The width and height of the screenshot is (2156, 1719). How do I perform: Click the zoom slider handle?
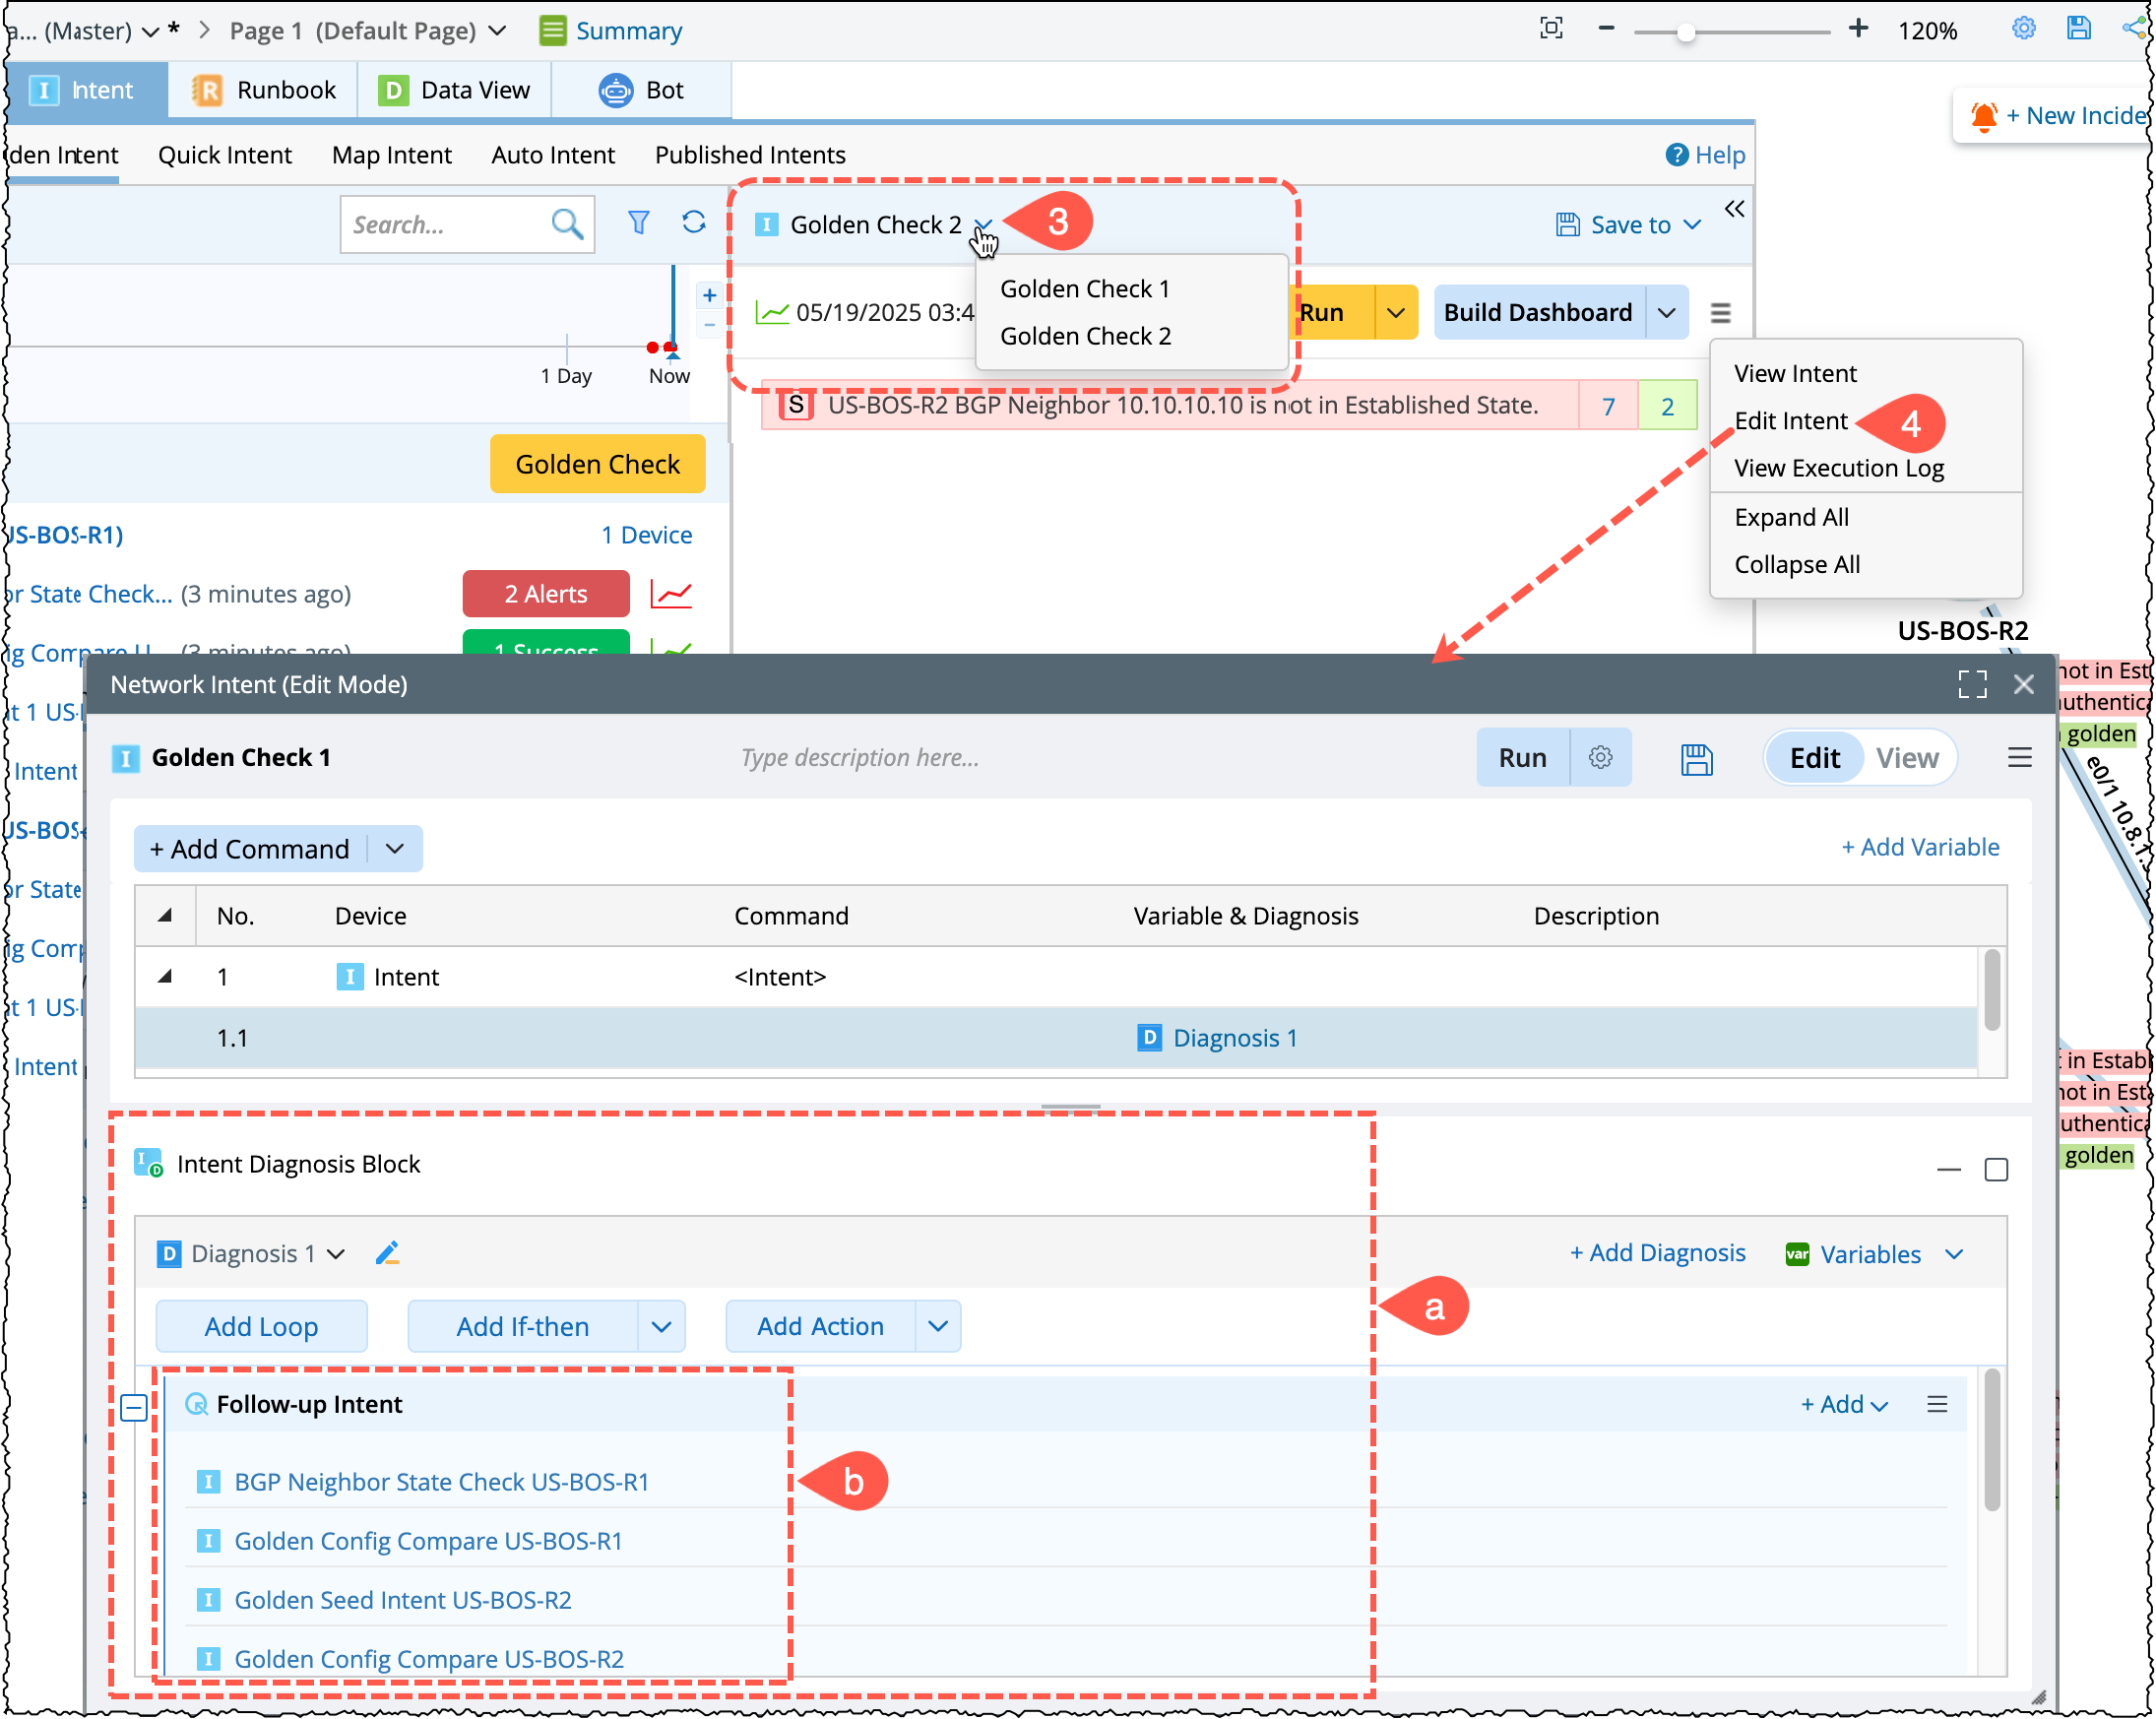(x=1686, y=33)
